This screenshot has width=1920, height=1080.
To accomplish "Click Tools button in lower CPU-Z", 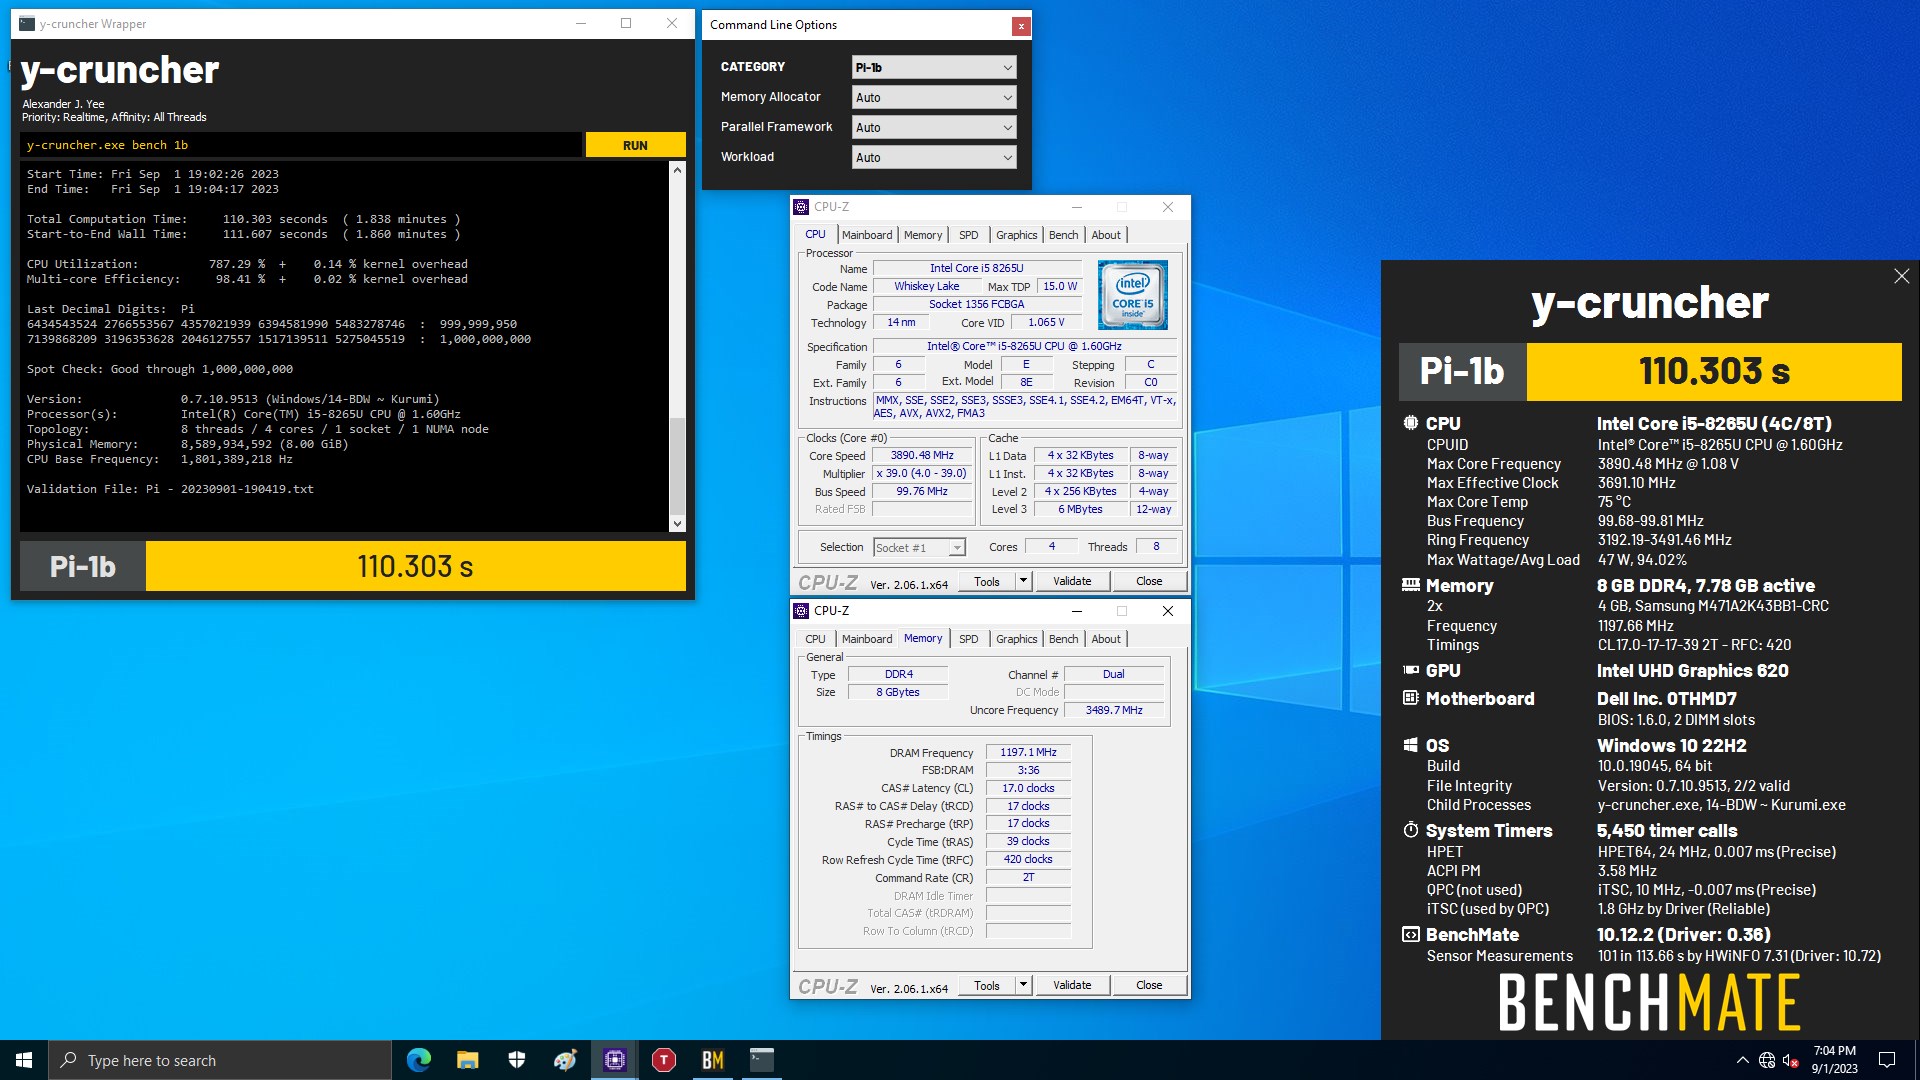I will tap(986, 985).
